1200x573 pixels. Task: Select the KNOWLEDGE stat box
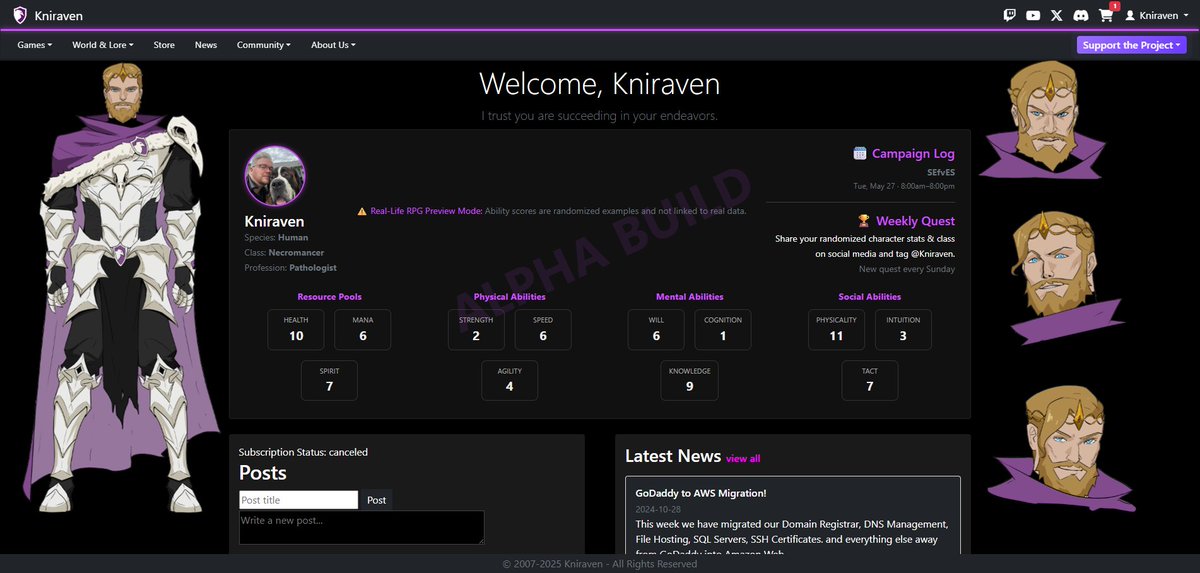(x=690, y=380)
